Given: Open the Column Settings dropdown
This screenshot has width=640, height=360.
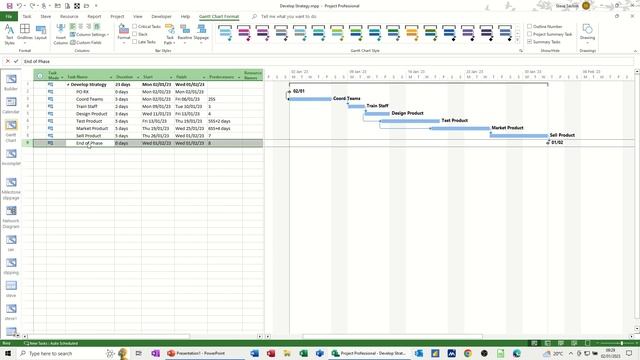Looking at the screenshot, I should pos(89,35).
